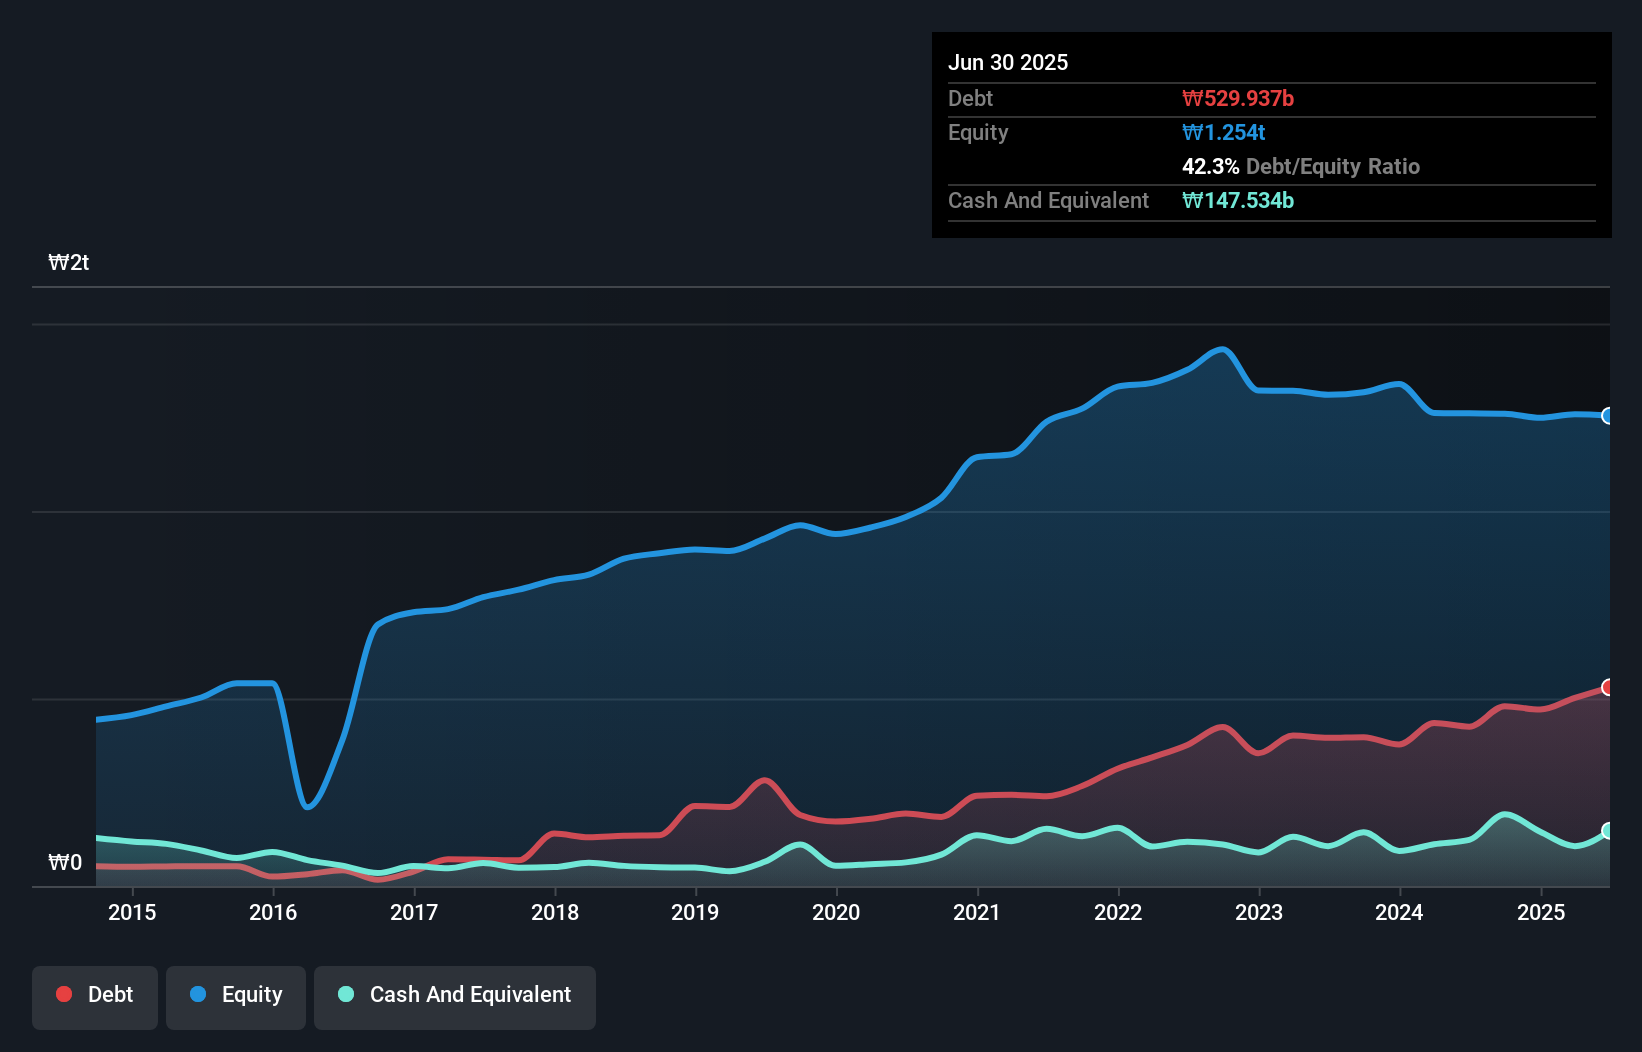Open the Jun 30 2025 tooltip header
Screen dimensions: 1642x1052
[x=1009, y=62]
